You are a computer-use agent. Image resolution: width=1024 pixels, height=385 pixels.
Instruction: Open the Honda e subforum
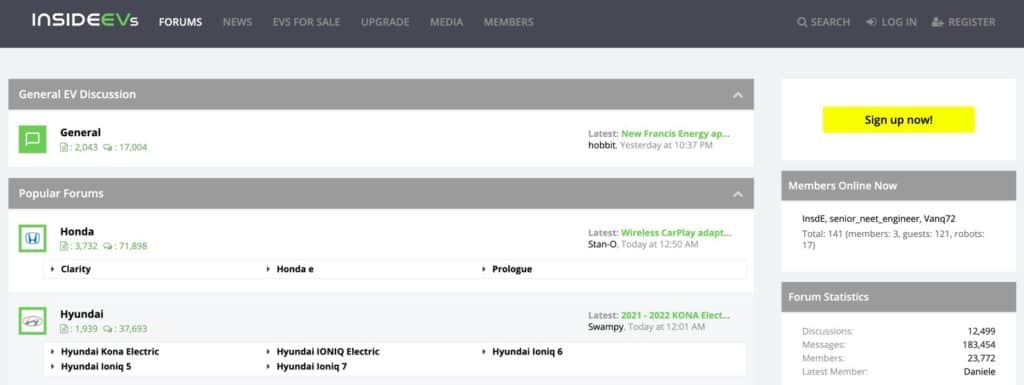pyautogui.click(x=295, y=269)
